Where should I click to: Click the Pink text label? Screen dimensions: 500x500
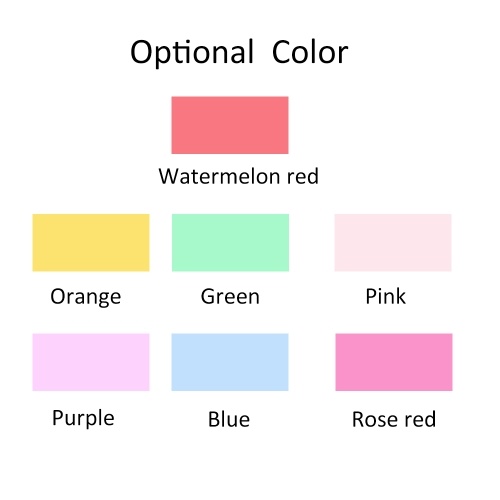point(386,296)
